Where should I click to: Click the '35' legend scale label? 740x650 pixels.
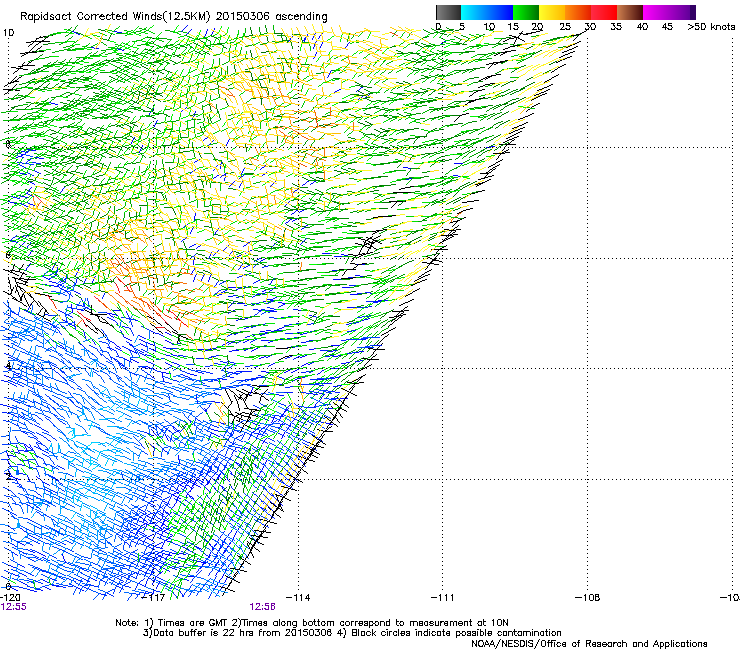coord(616,27)
